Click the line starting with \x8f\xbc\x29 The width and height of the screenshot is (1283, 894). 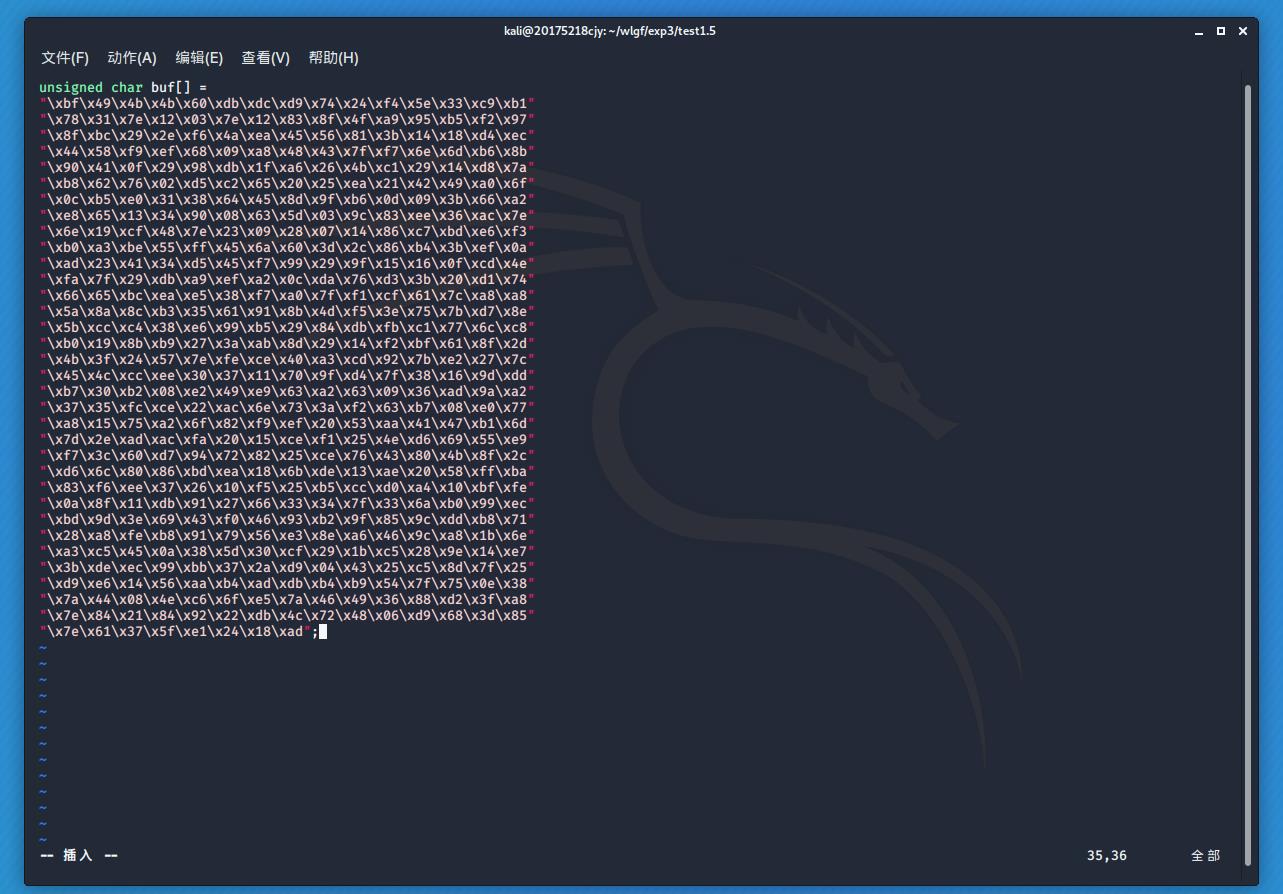[x=288, y=136]
